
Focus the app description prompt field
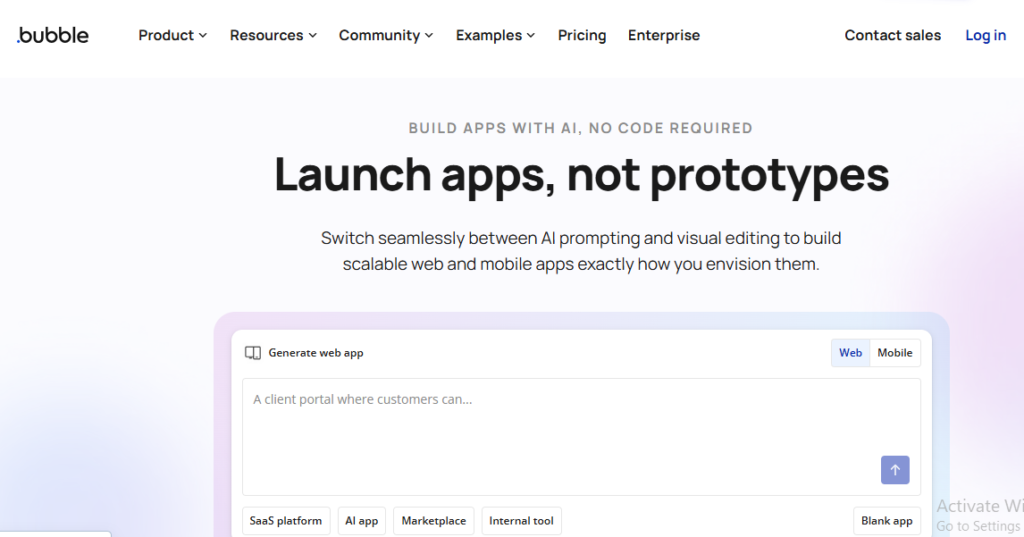point(581,436)
